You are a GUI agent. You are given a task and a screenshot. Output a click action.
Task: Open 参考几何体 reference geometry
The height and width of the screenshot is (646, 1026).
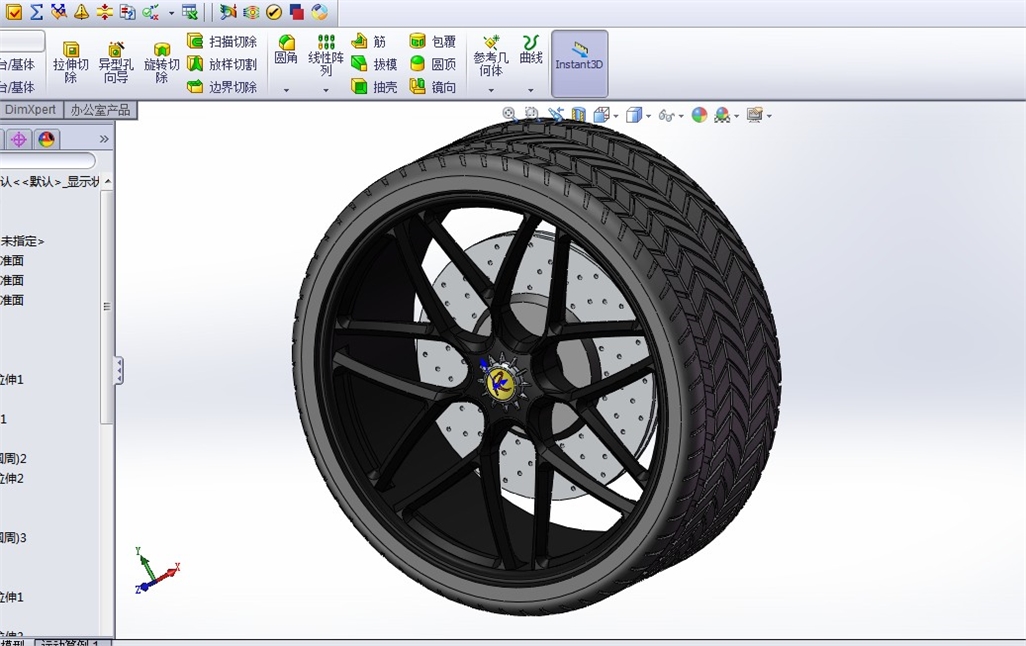click(491, 56)
